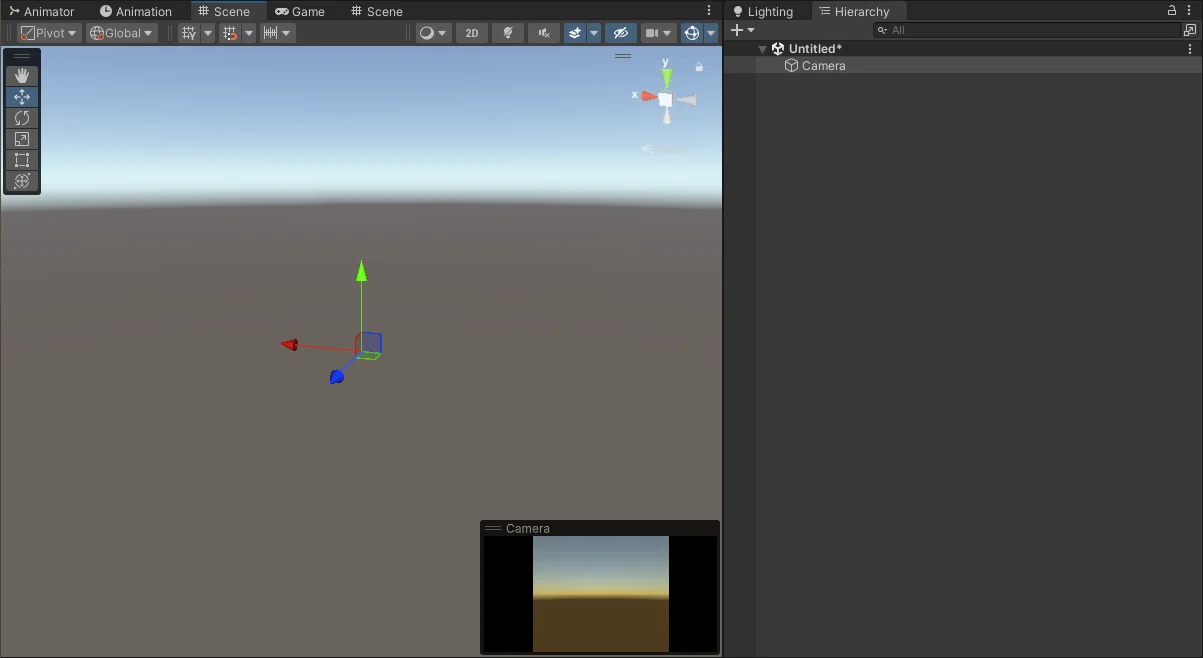Select the Untitled scene row
Viewport: 1203px width, 658px height.
point(963,48)
